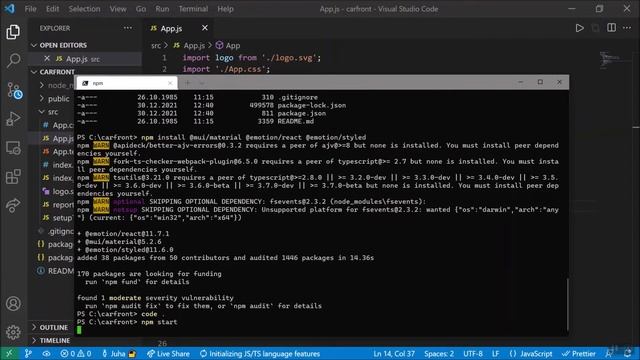This screenshot has width=640, height=360.
Task: Expand the OUTLINE section
Action: click(x=50, y=327)
